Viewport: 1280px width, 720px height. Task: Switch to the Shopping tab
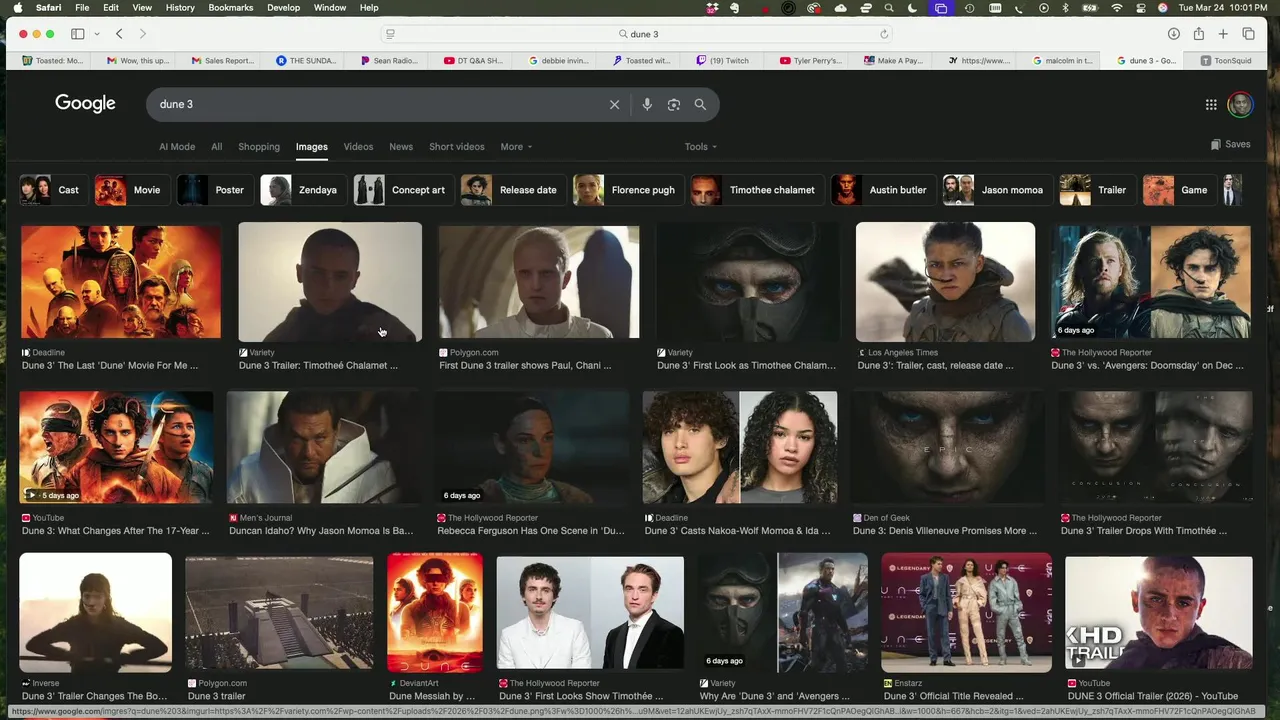coord(259,147)
